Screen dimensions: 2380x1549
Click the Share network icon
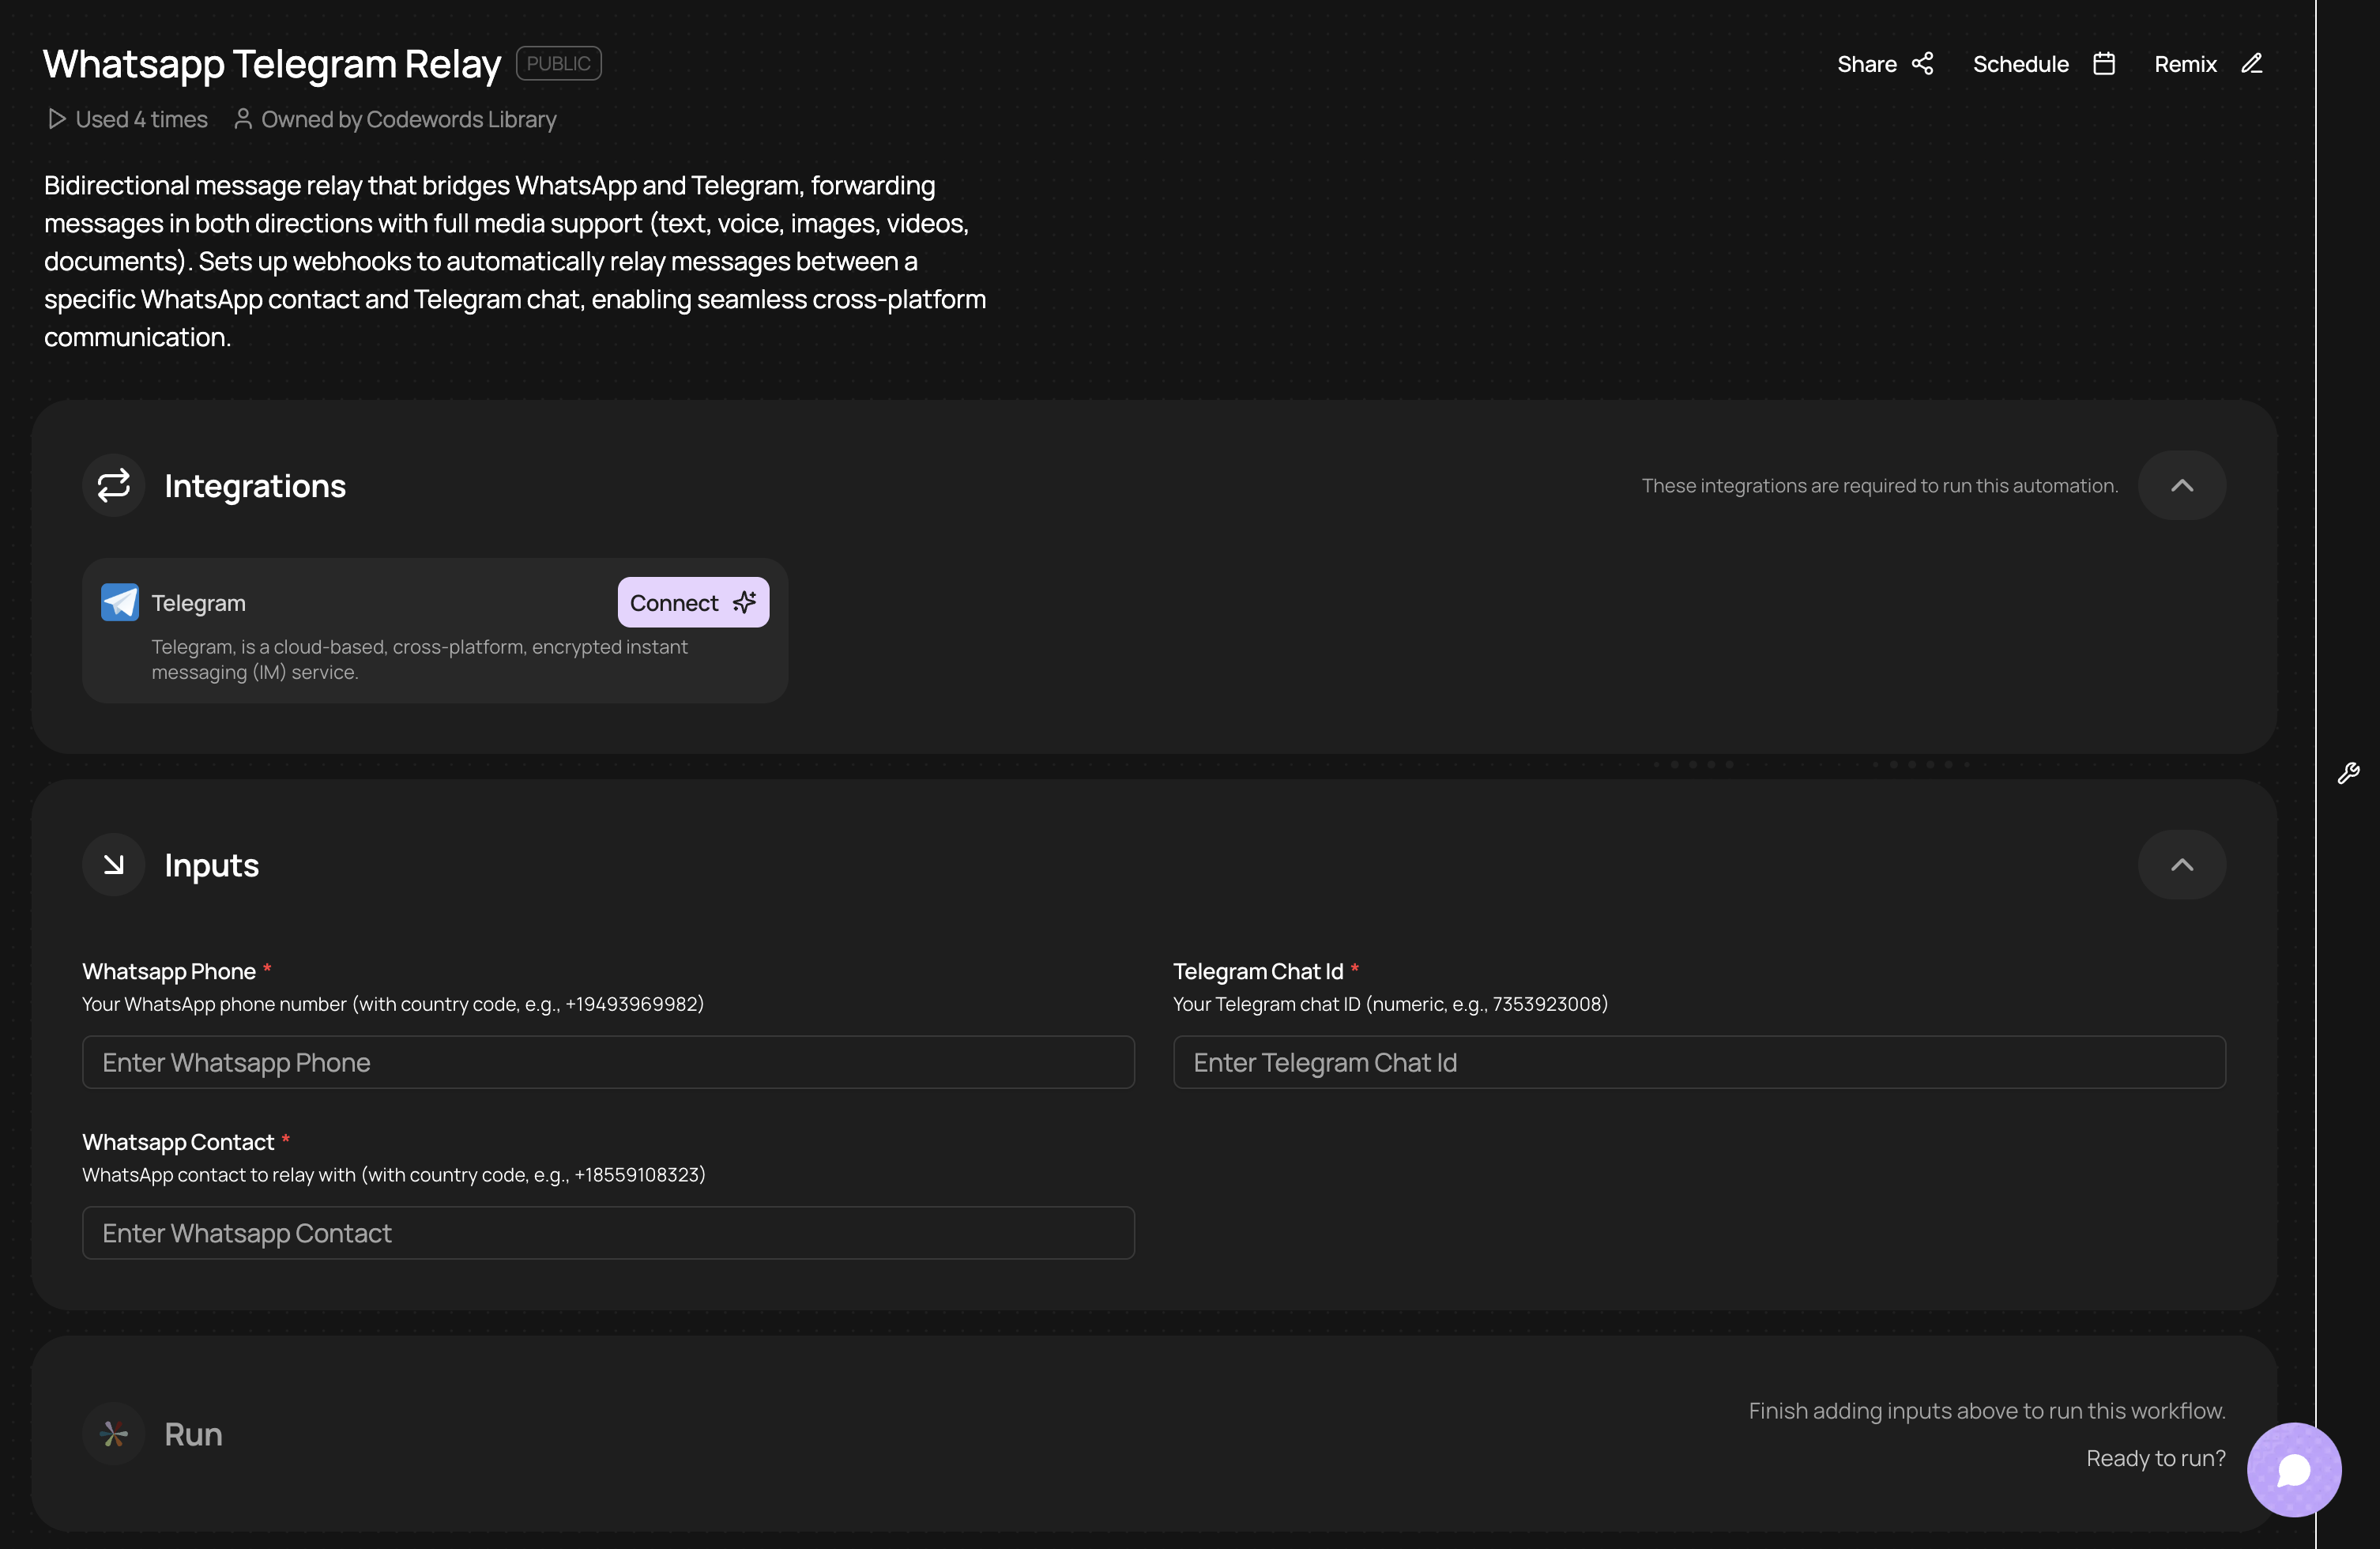coord(1922,64)
